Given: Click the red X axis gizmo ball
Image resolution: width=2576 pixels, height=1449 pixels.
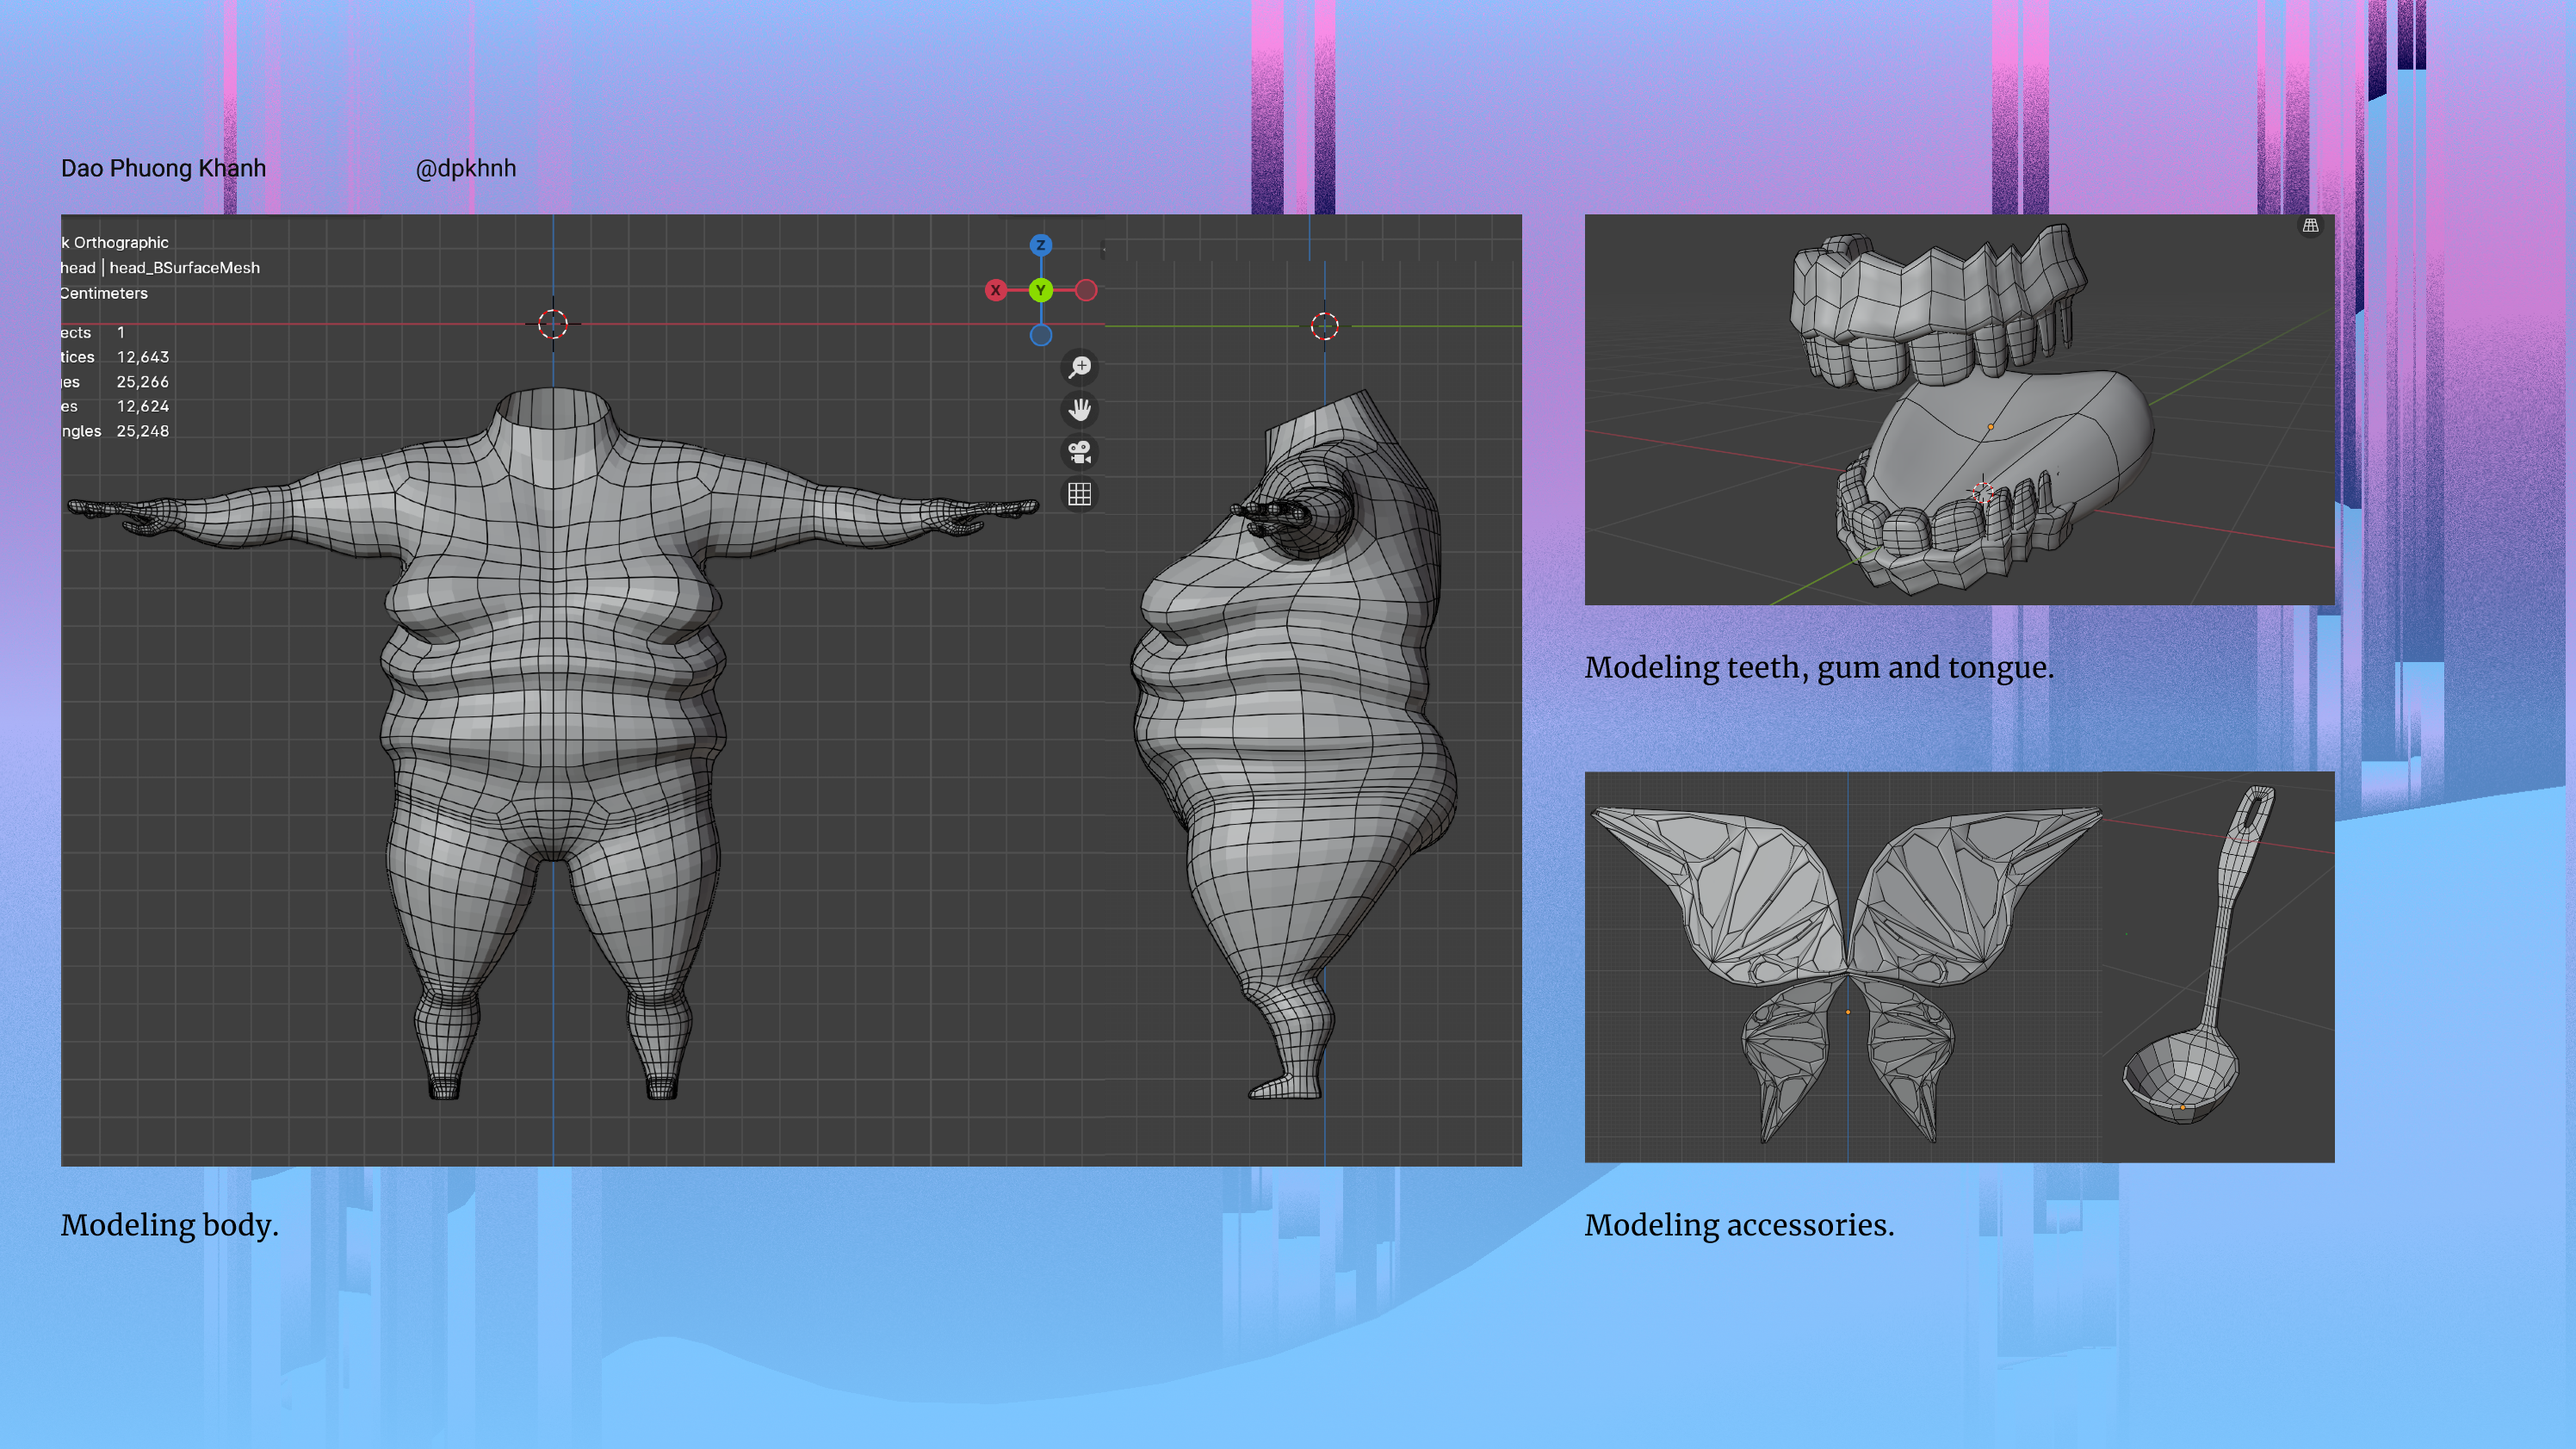Looking at the screenshot, I should tap(995, 290).
